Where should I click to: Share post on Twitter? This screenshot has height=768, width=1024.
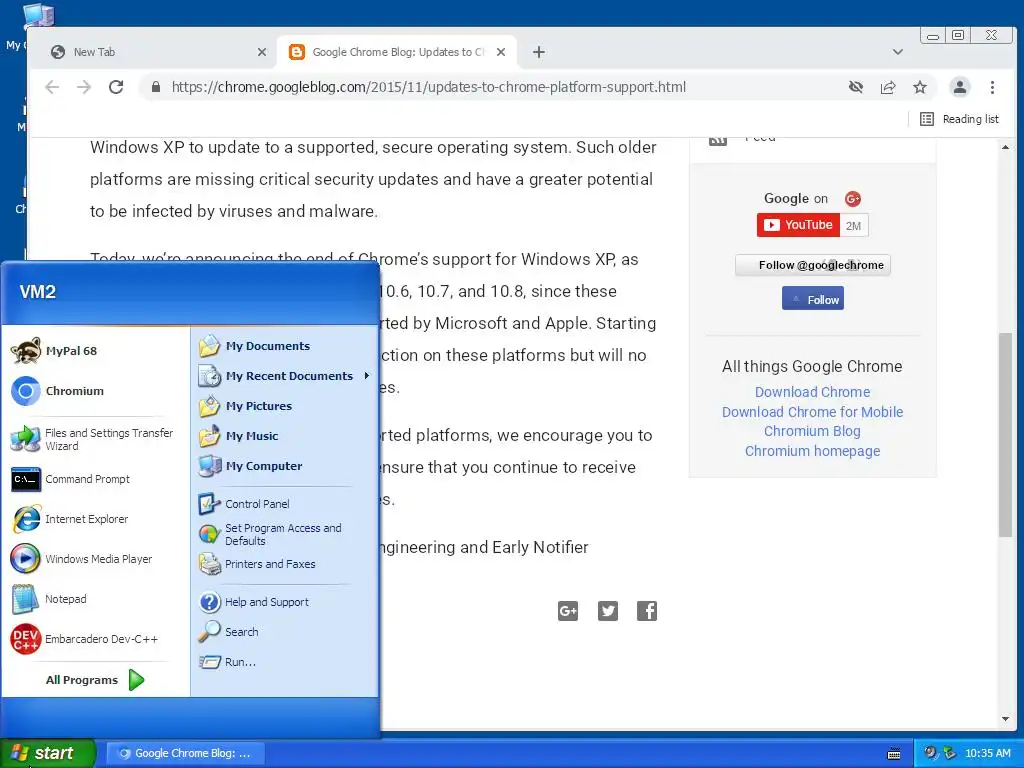607,611
